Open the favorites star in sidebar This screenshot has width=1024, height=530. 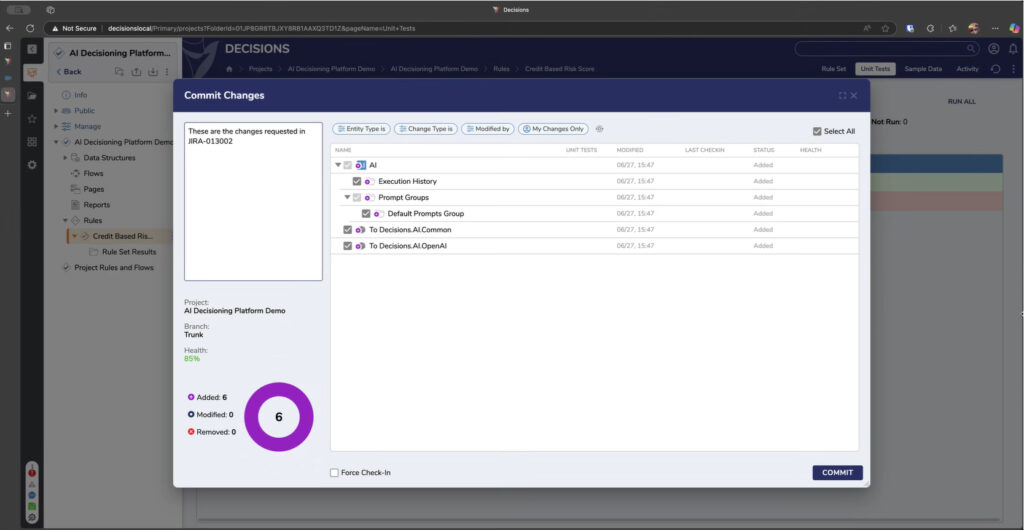pyautogui.click(x=32, y=118)
